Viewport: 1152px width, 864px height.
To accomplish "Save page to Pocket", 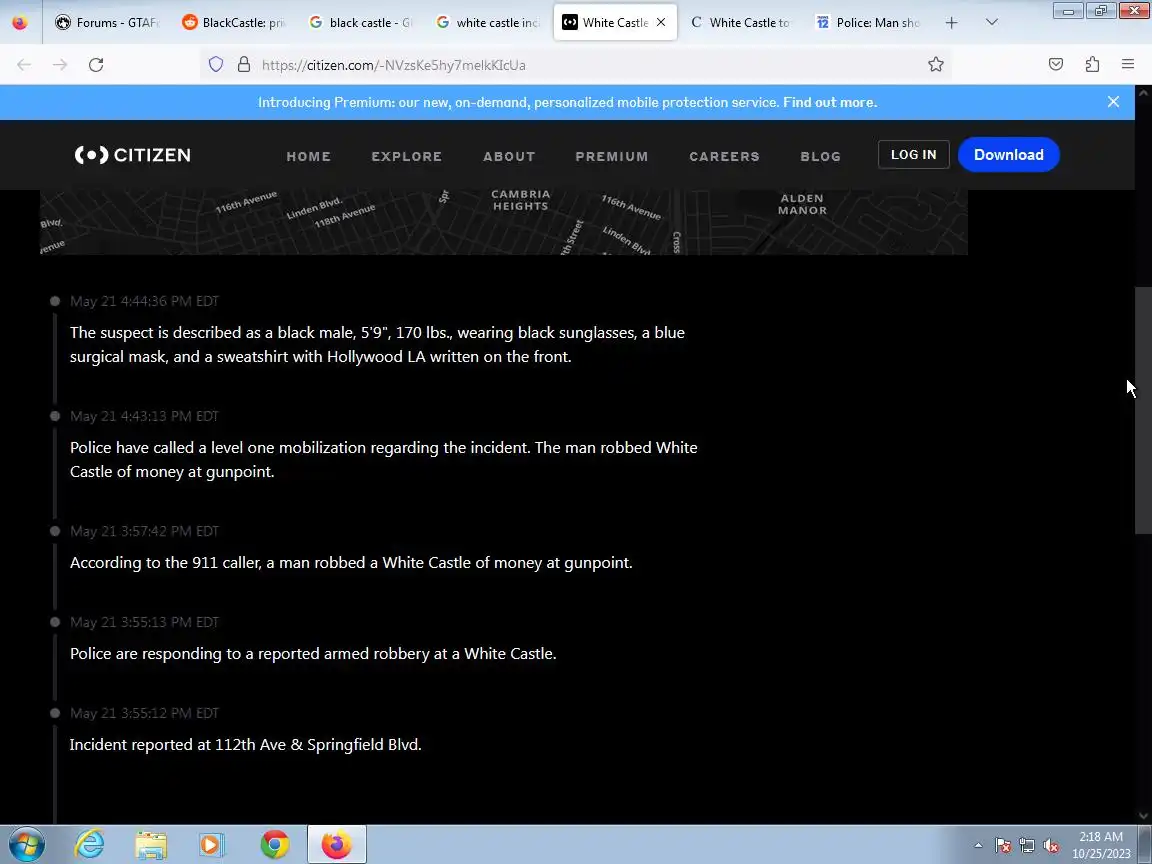I will 1056,65.
